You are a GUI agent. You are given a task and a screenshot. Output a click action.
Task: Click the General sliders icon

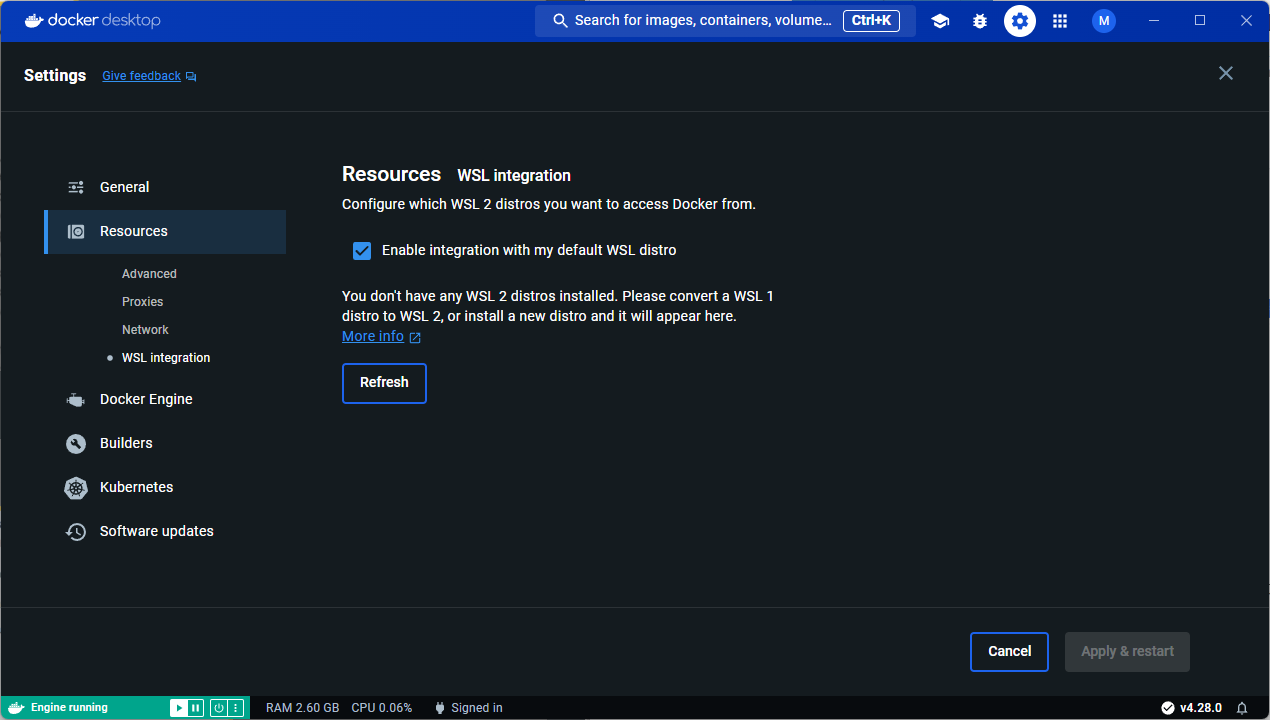coord(76,187)
